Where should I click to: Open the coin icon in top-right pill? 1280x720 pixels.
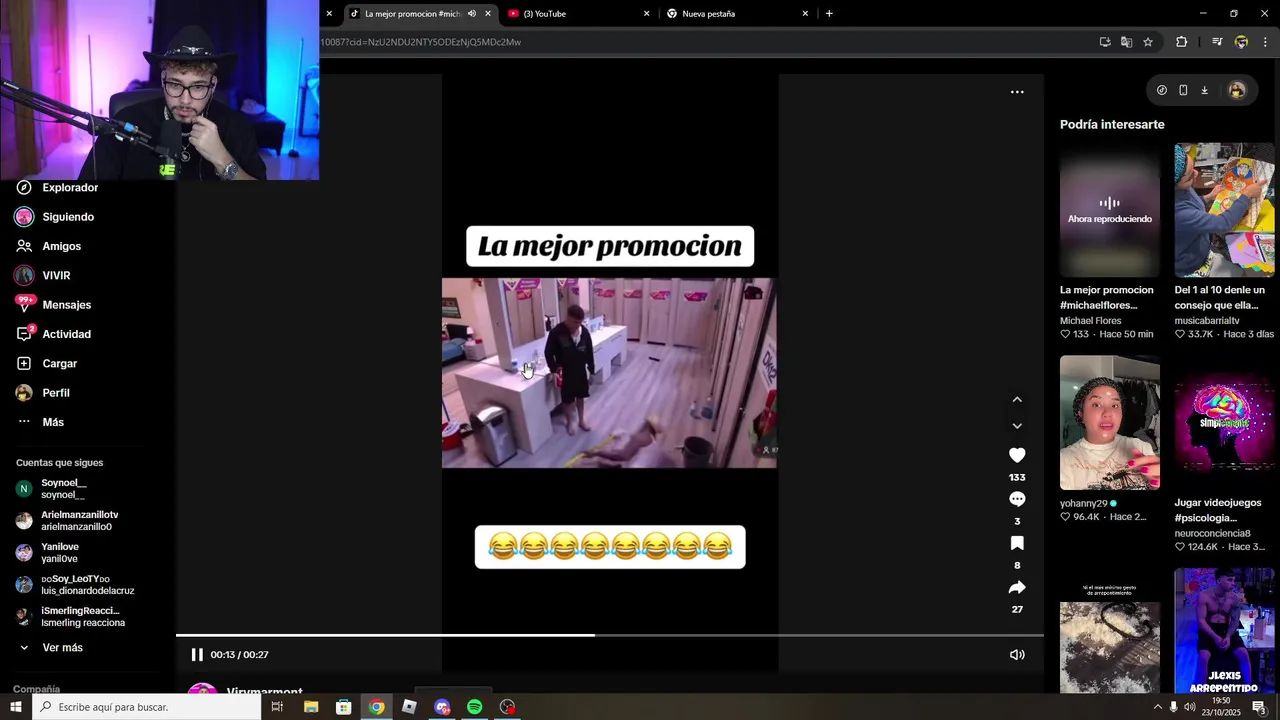point(1161,90)
